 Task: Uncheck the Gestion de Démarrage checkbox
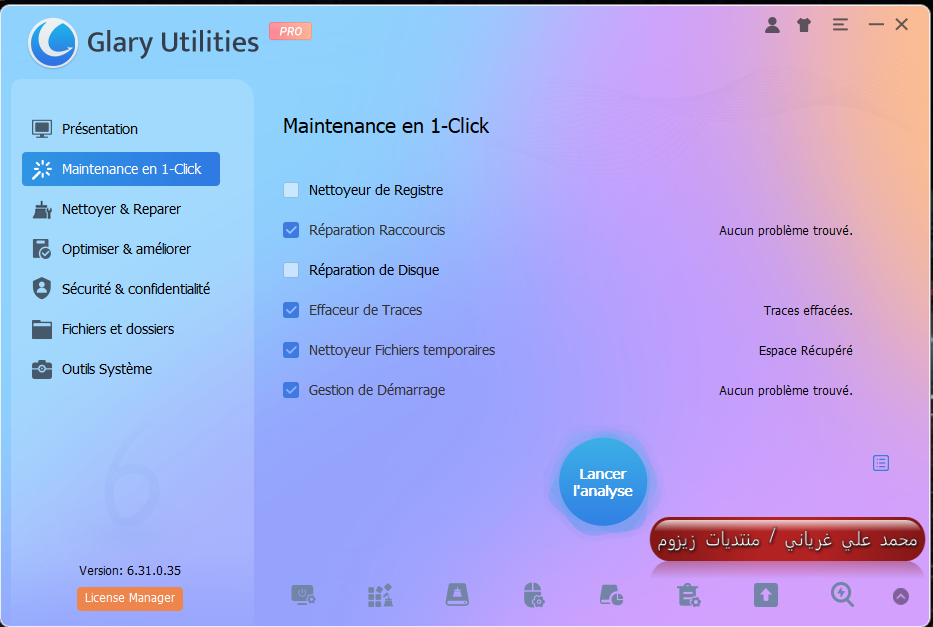291,390
